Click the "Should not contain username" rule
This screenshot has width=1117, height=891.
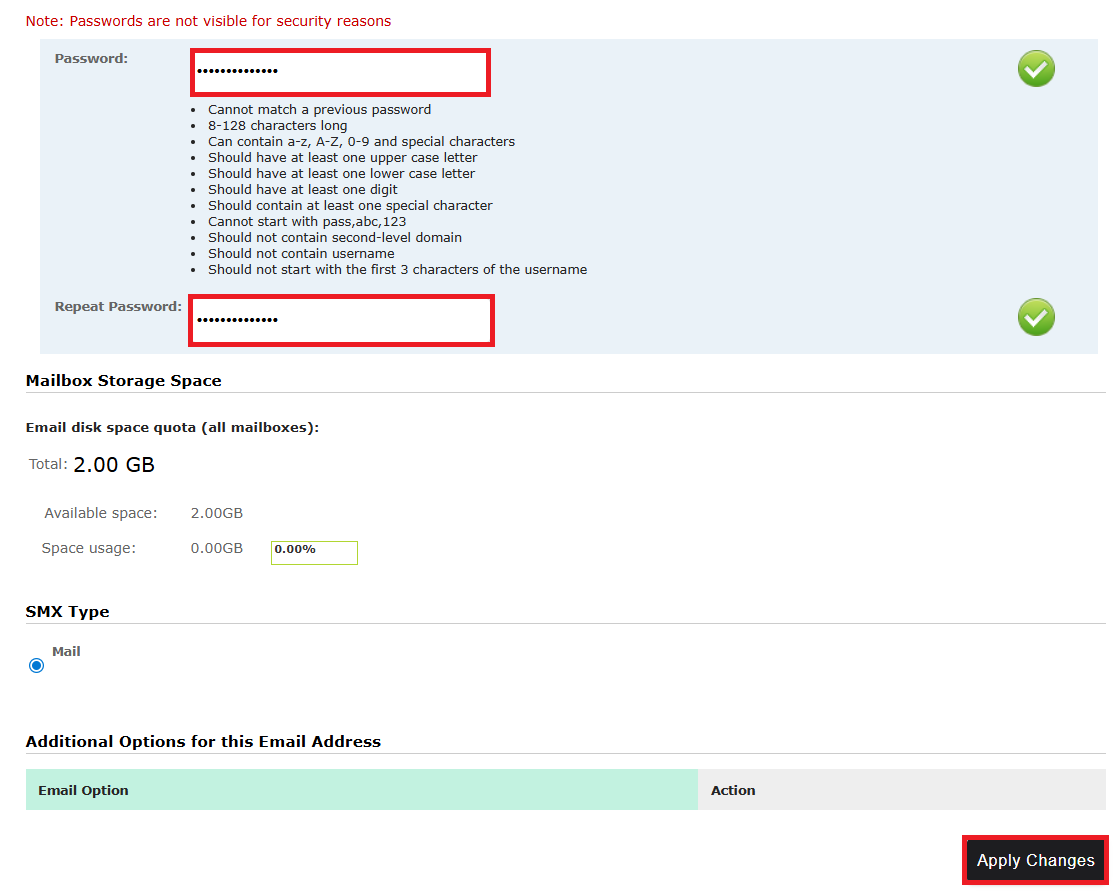(x=301, y=254)
